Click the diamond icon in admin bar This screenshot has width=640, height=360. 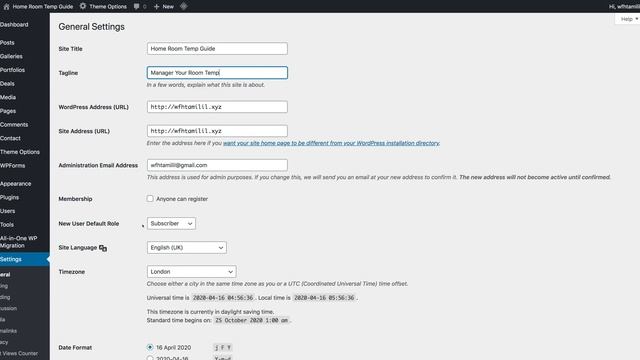(x=184, y=6)
